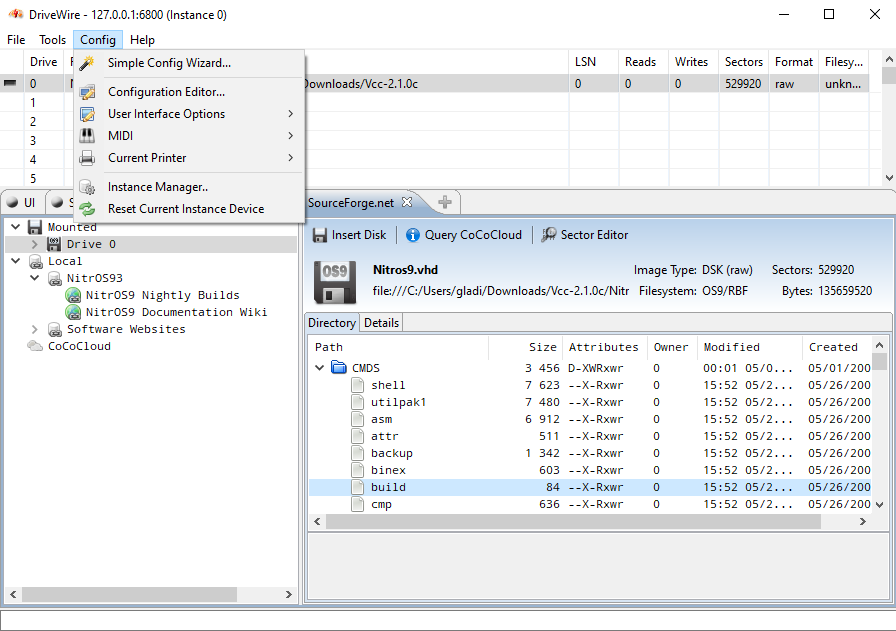Click the Query CoCoCloud info icon
The image size is (896, 631).
pyautogui.click(x=412, y=235)
